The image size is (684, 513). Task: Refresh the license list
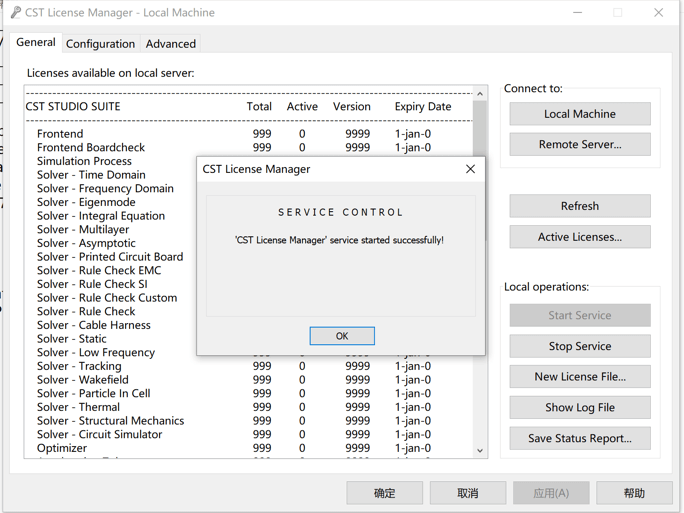[x=580, y=206]
